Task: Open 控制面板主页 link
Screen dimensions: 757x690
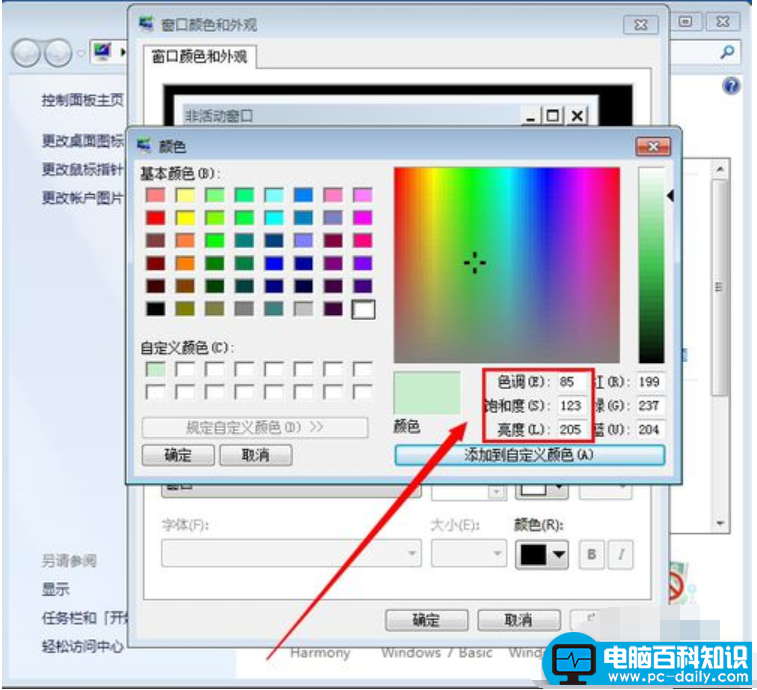Action: pyautogui.click(x=83, y=100)
